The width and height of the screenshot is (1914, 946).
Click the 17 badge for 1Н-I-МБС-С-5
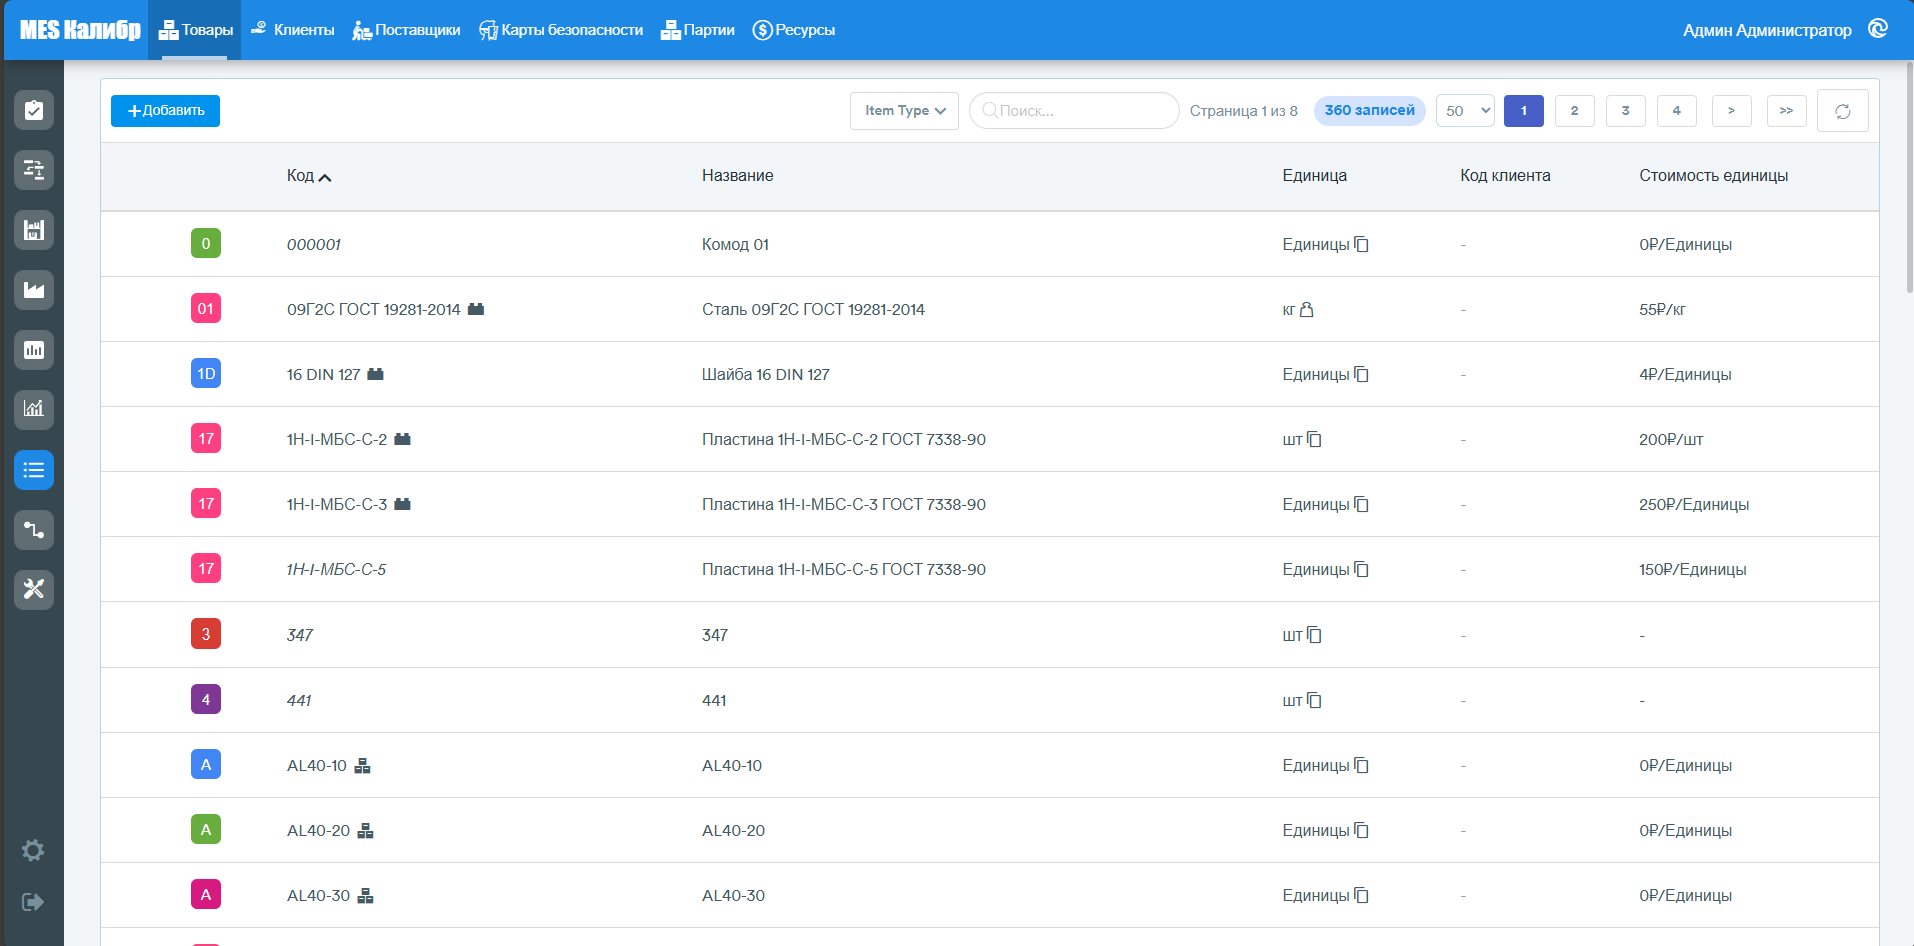(x=206, y=568)
